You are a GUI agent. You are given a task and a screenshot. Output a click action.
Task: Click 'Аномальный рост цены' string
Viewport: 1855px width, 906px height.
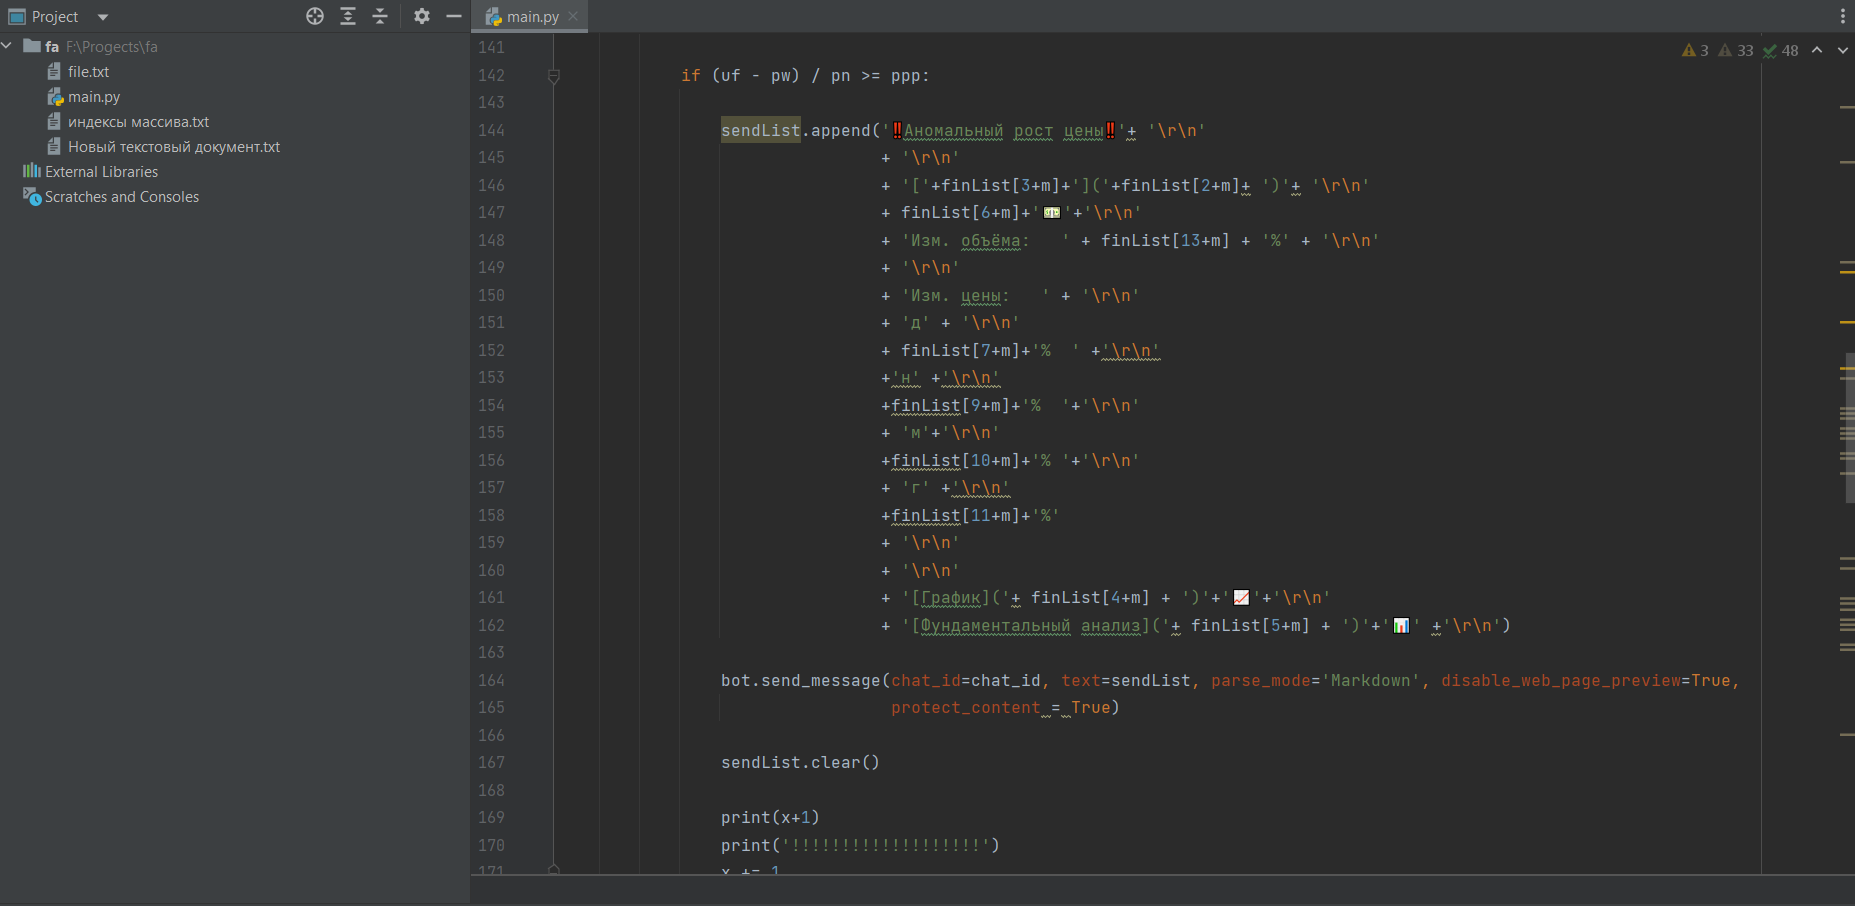[1004, 130]
